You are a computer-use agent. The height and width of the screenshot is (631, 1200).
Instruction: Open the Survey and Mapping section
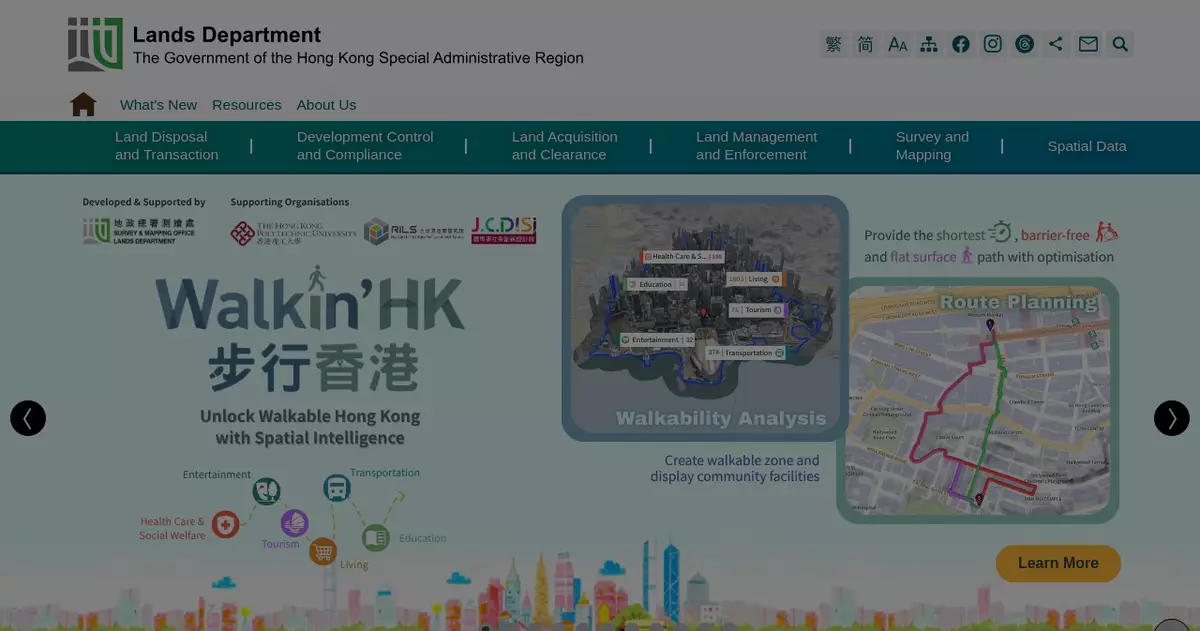coord(932,146)
